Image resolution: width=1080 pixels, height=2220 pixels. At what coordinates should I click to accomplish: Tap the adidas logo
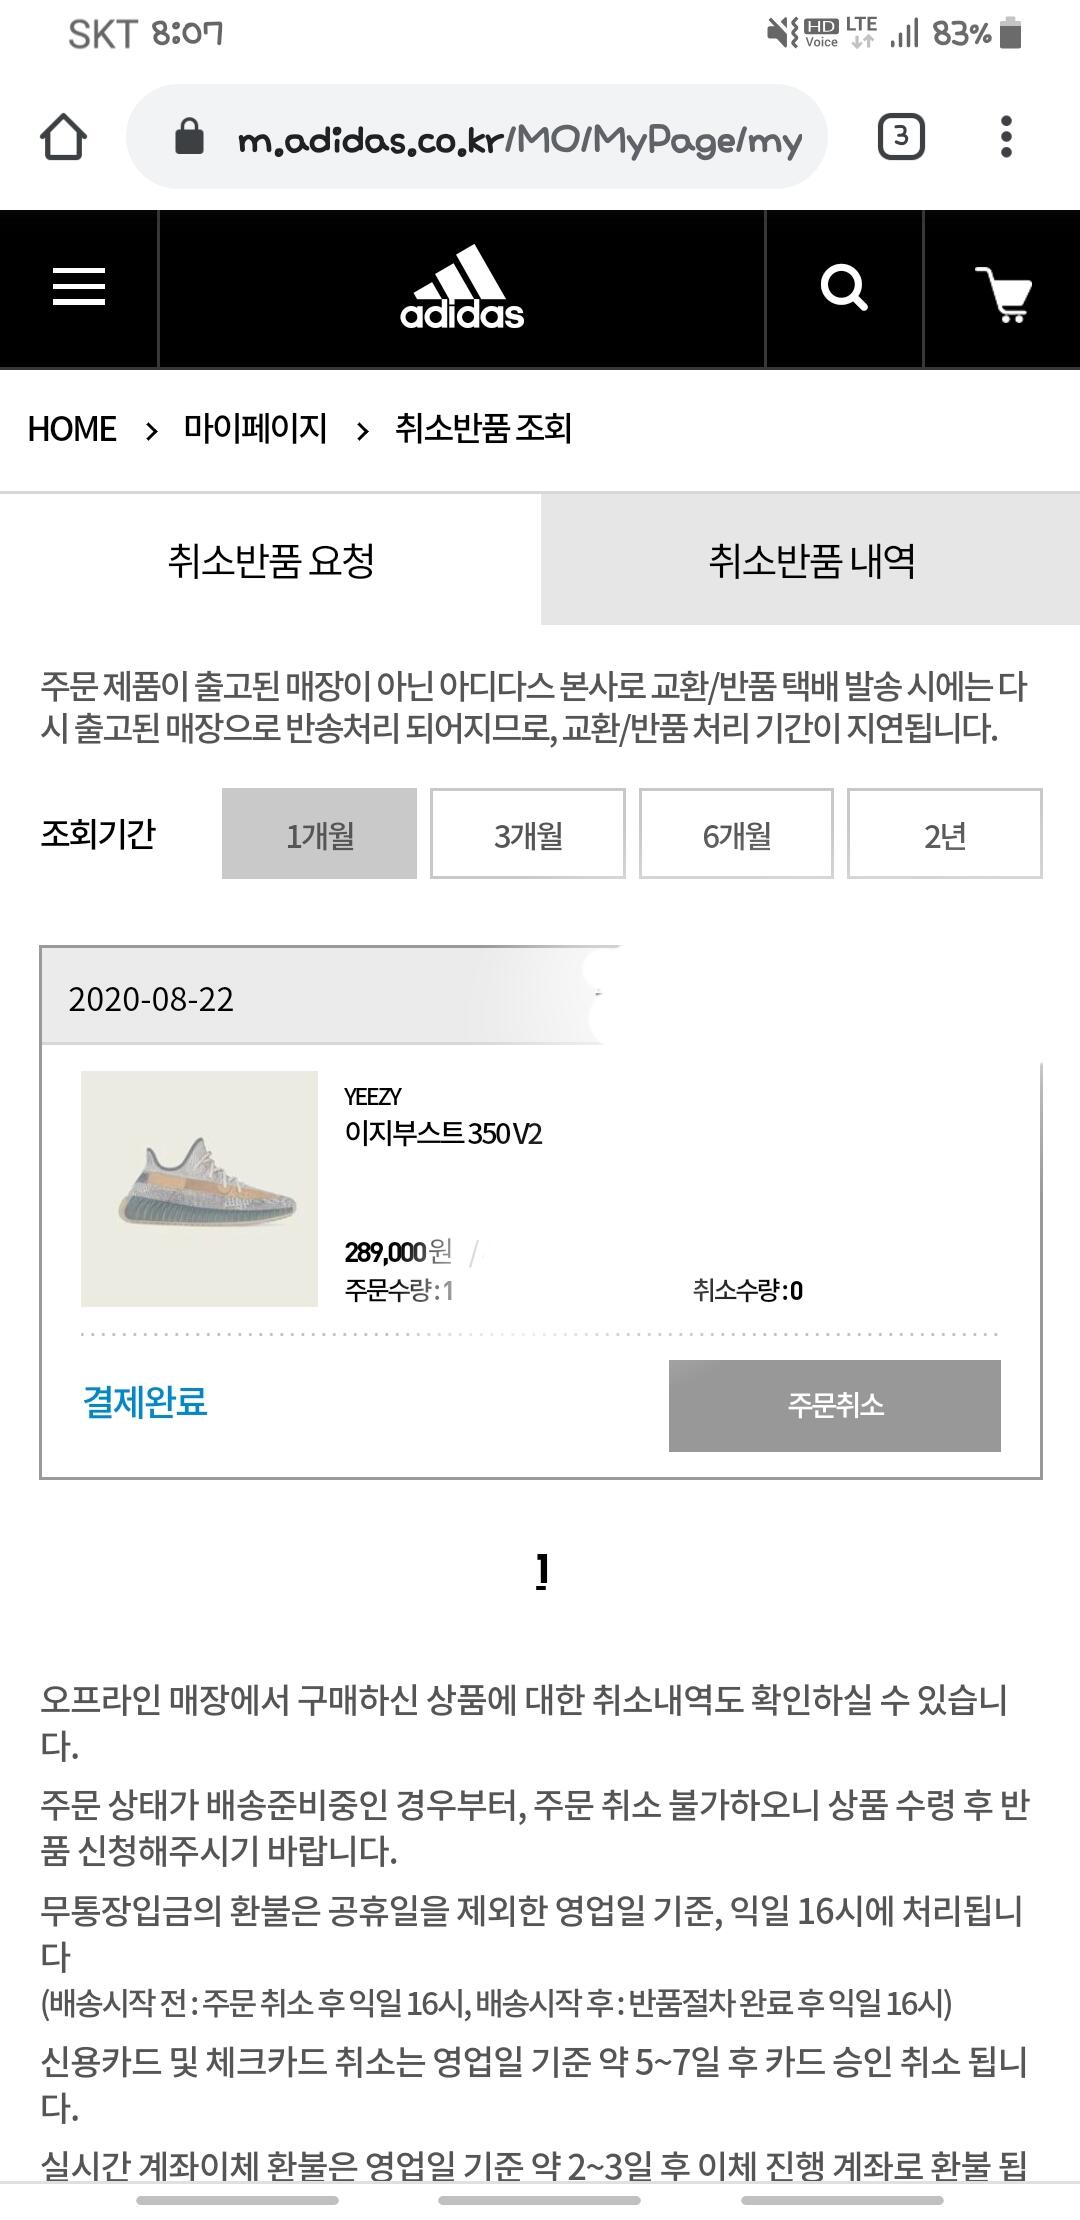[462, 288]
